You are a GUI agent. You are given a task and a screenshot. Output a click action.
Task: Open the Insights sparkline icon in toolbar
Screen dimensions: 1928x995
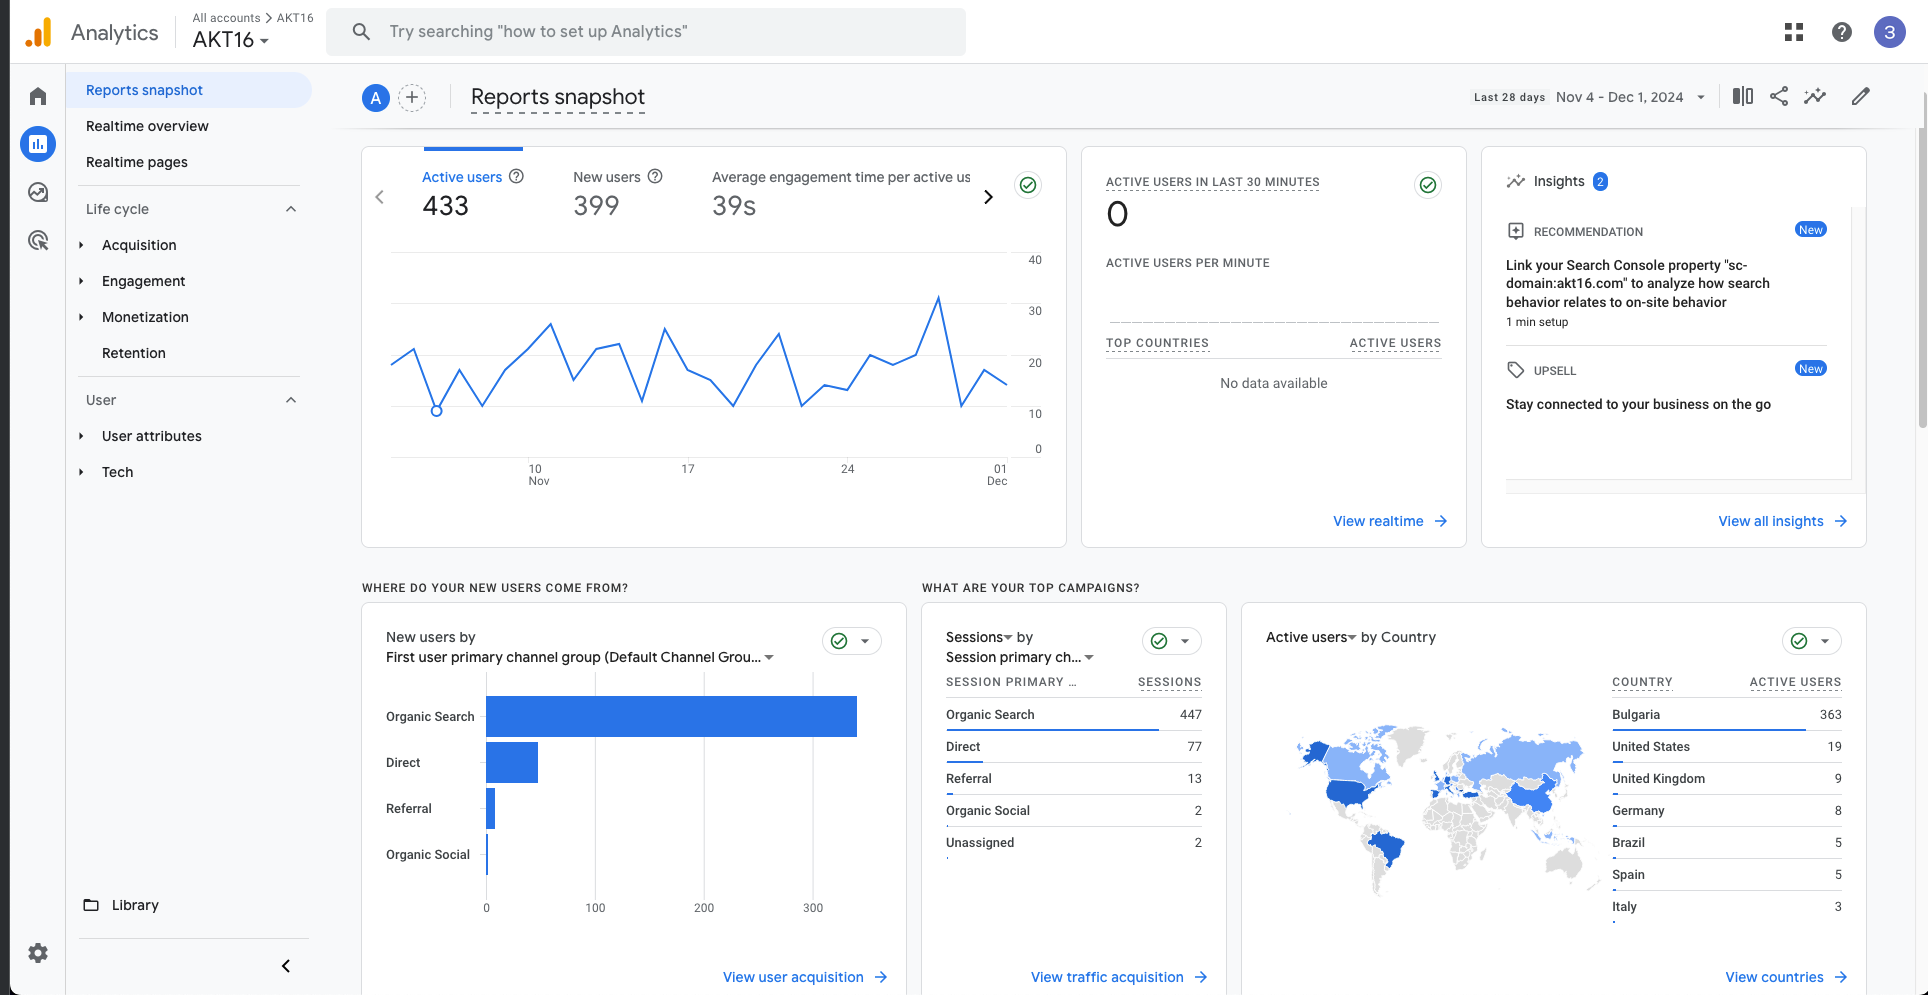[1815, 96]
